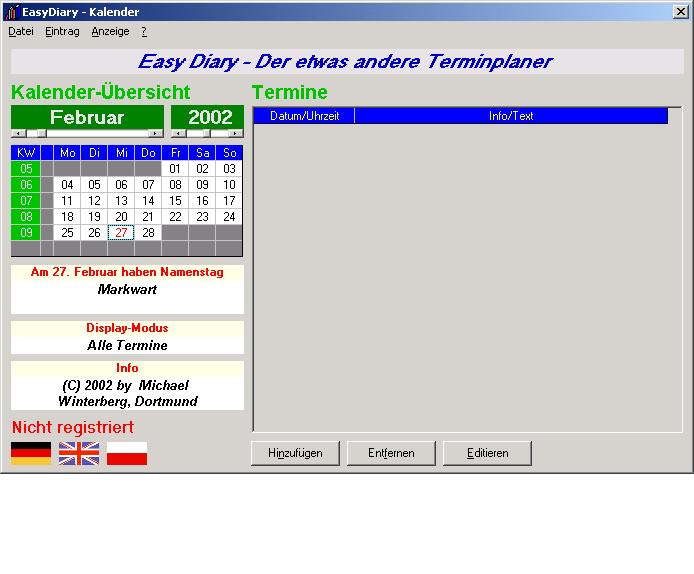Select calendar day 27
The width and height of the screenshot is (694, 574).
tap(121, 233)
